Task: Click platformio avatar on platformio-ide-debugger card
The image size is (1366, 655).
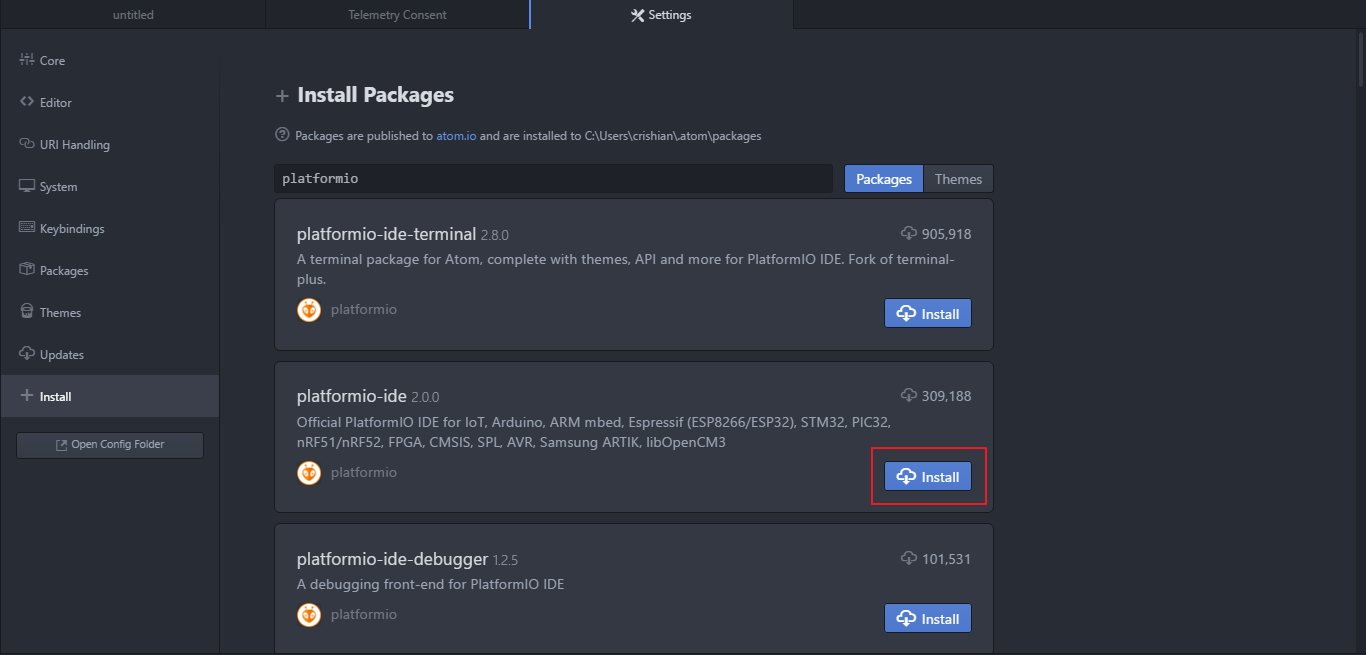Action: pos(309,614)
